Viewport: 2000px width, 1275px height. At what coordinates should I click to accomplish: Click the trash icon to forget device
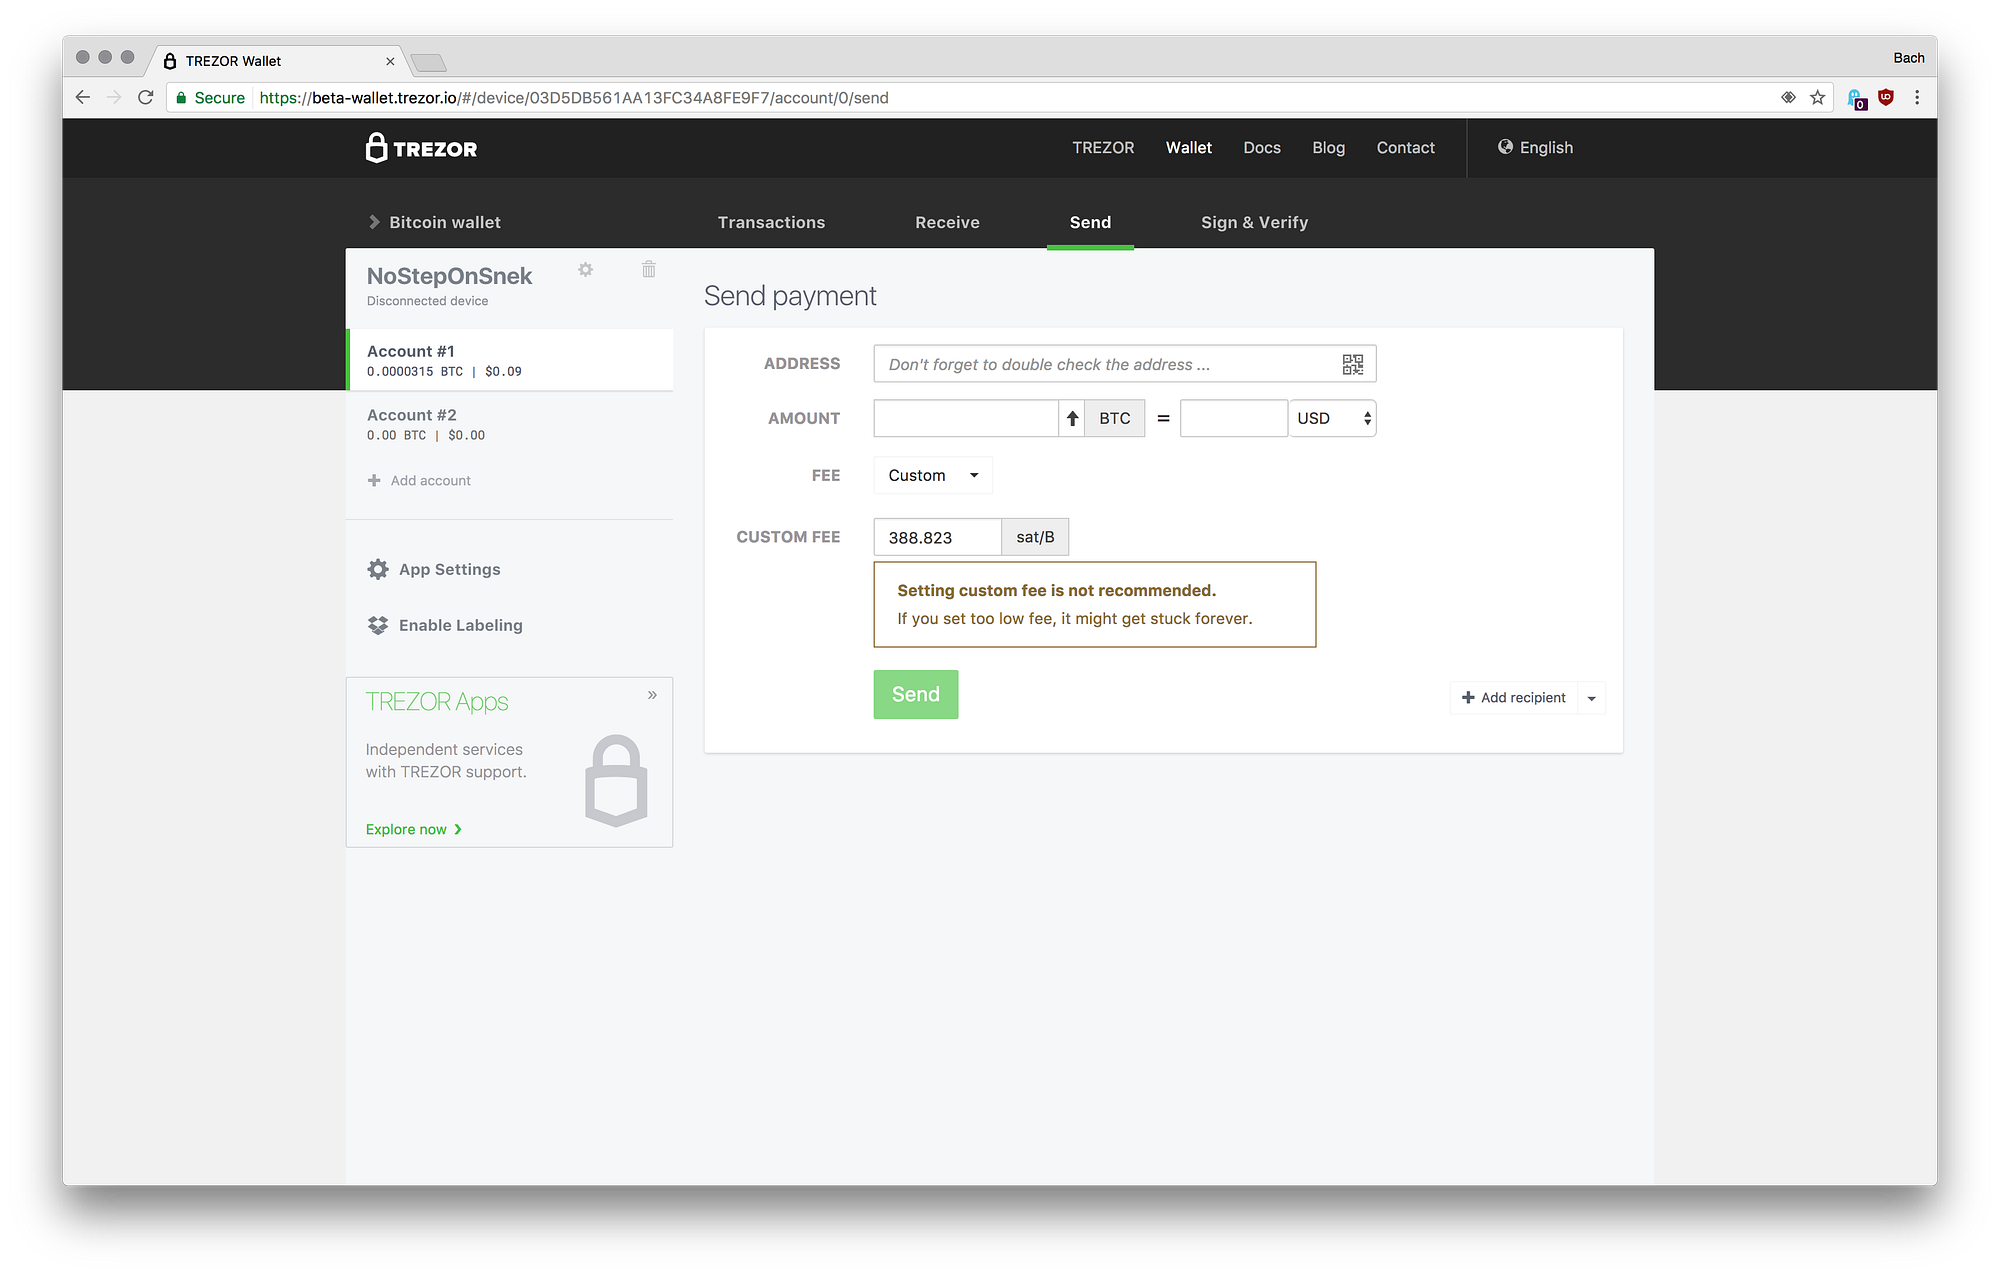click(x=649, y=269)
